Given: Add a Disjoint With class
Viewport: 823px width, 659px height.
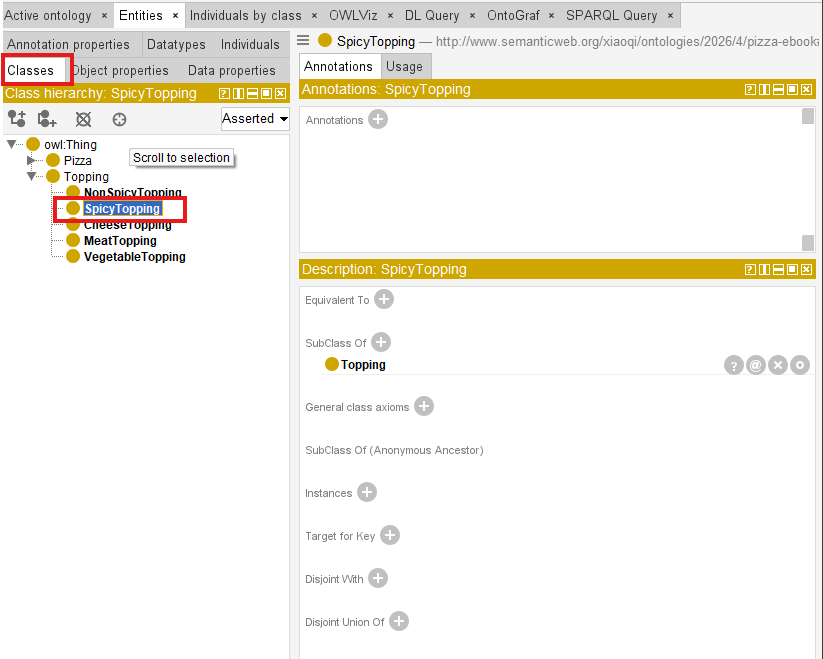Looking at the screenshot, I should (x=378, y=578).
